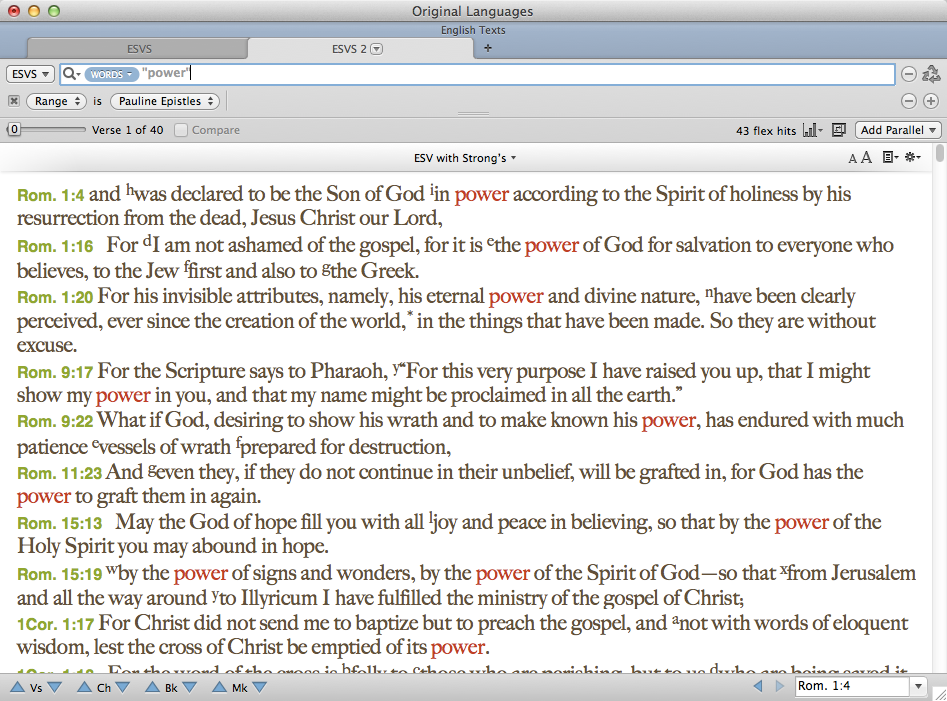
Task: Close the Range search criterion x box
Action: tap(14, 101)
